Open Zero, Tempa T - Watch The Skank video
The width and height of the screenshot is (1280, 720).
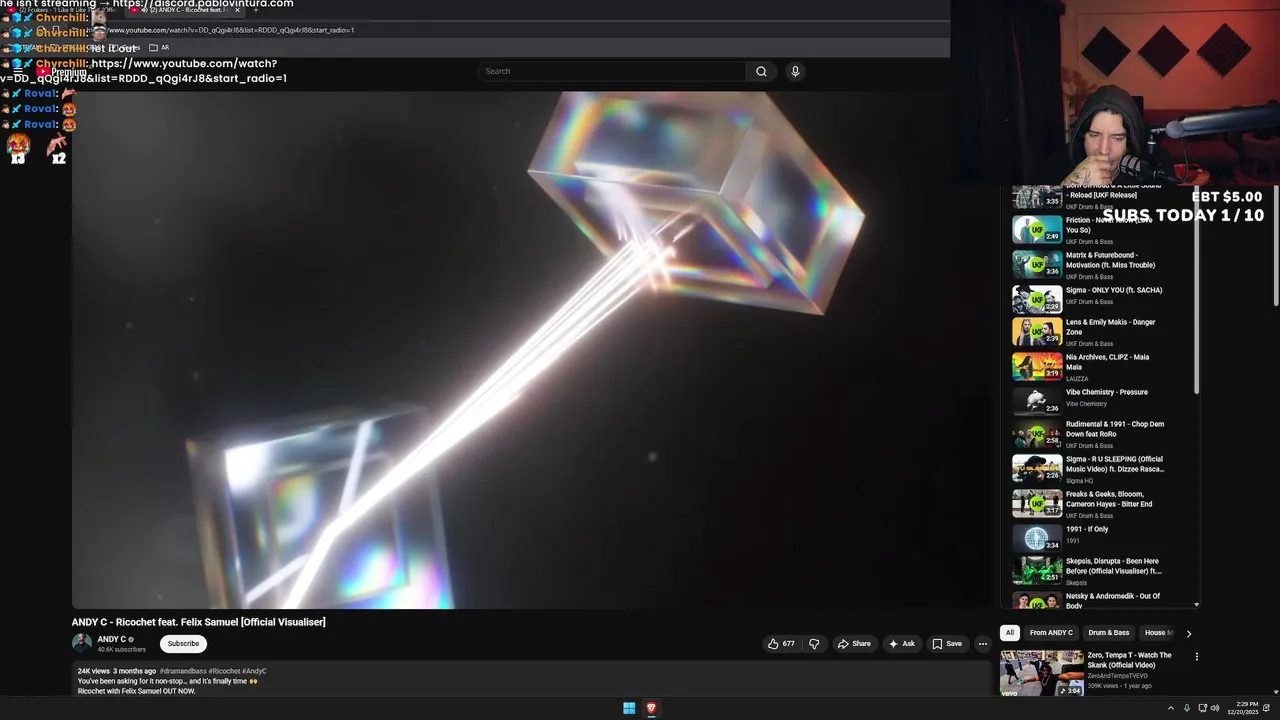[1042, 673]
